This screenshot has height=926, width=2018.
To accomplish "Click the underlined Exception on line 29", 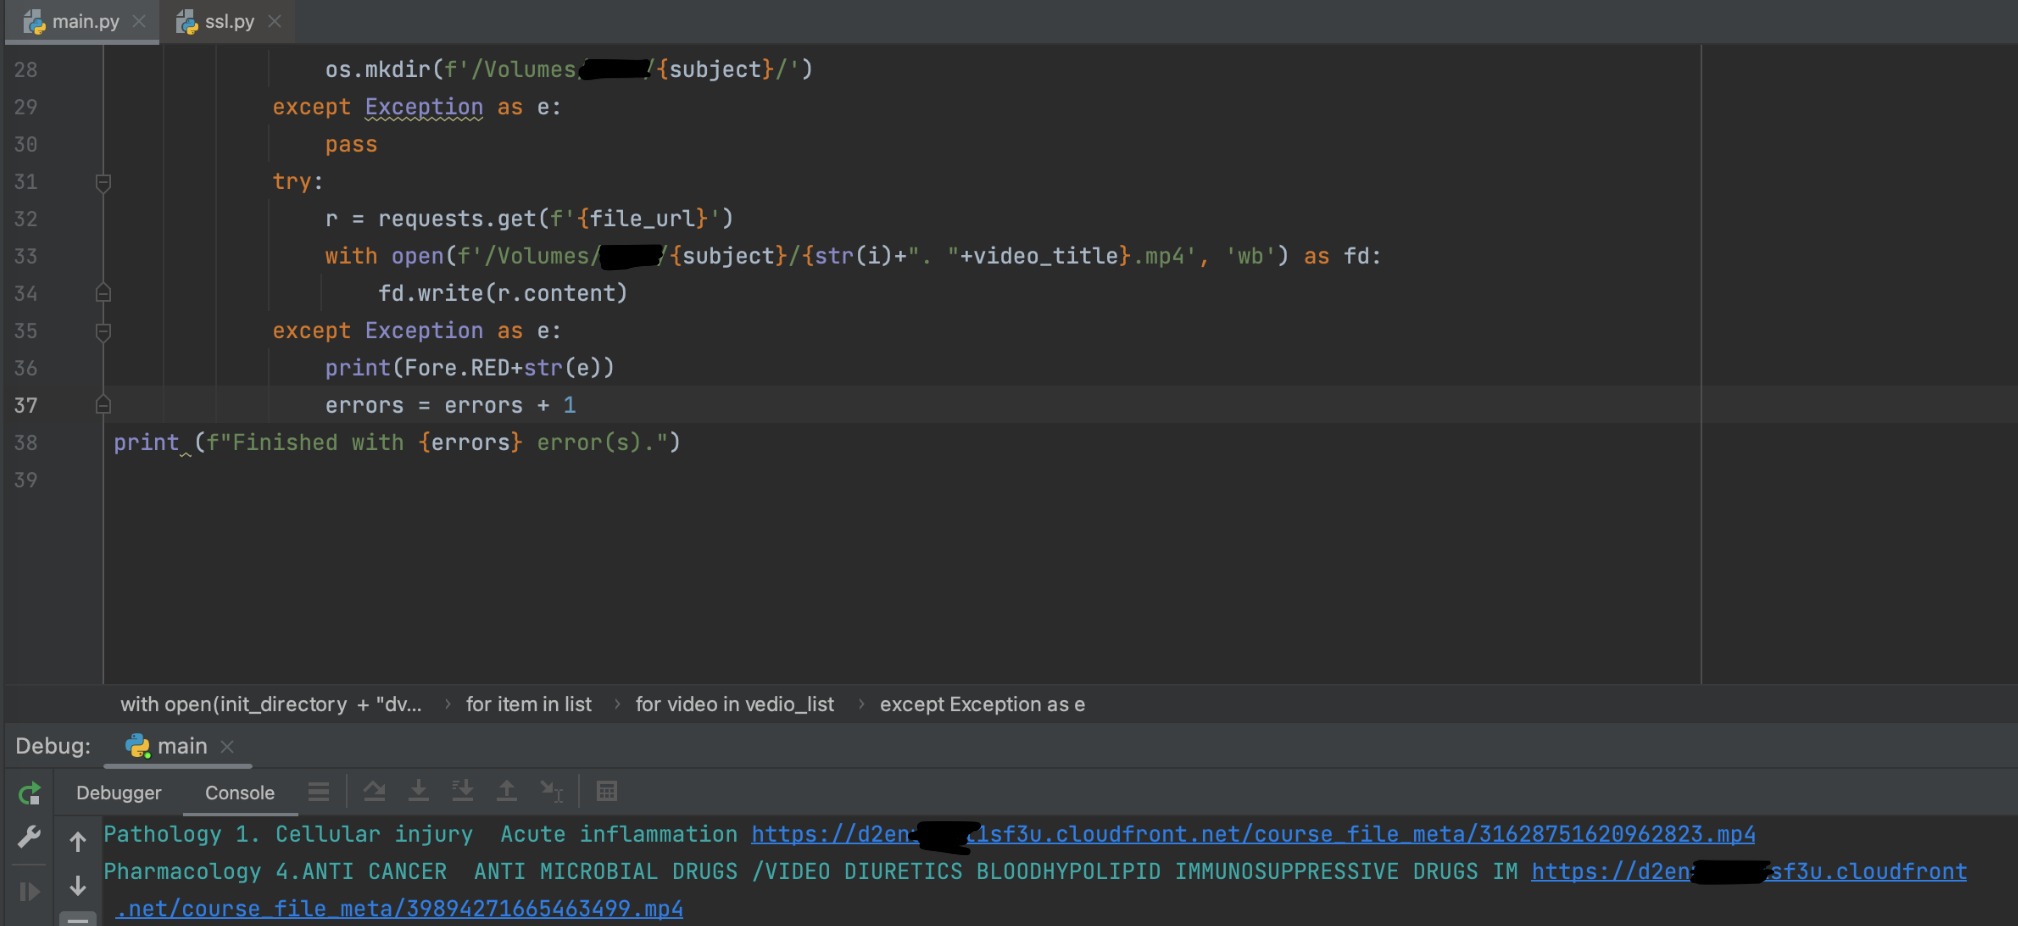I will click(424, 107).
